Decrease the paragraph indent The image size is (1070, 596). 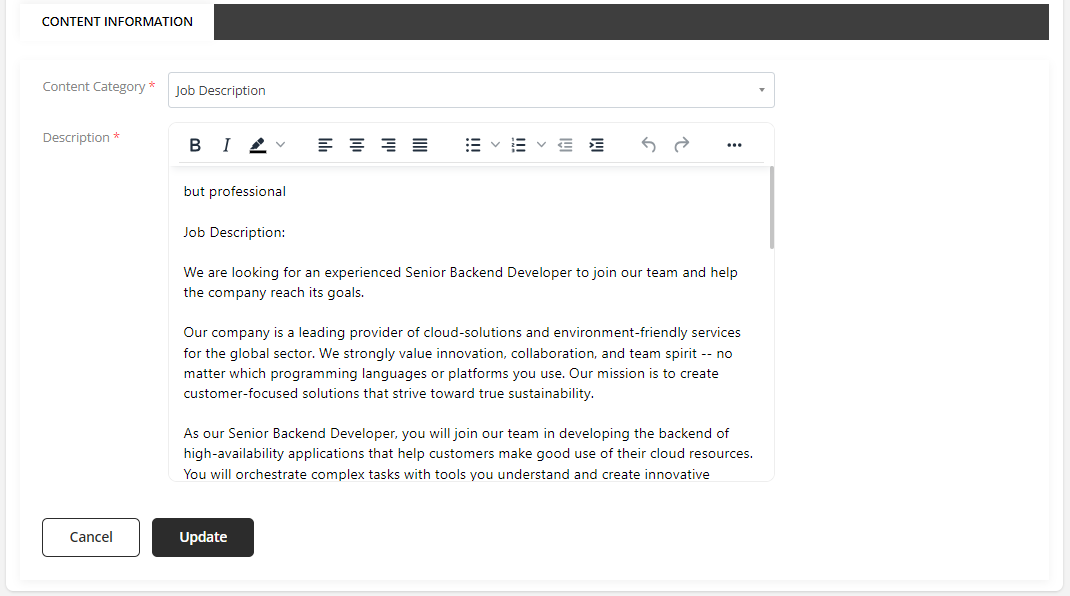point(565,145)
